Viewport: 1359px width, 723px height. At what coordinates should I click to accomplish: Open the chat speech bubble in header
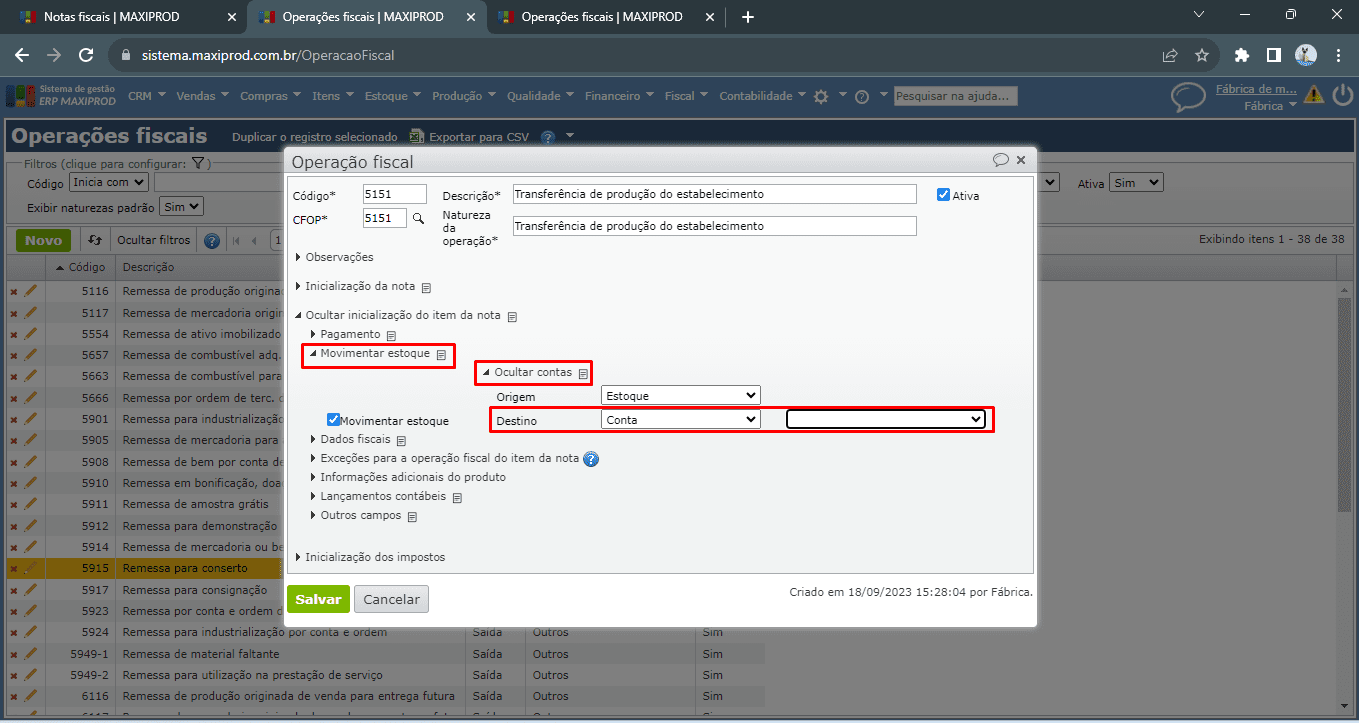1188,97
